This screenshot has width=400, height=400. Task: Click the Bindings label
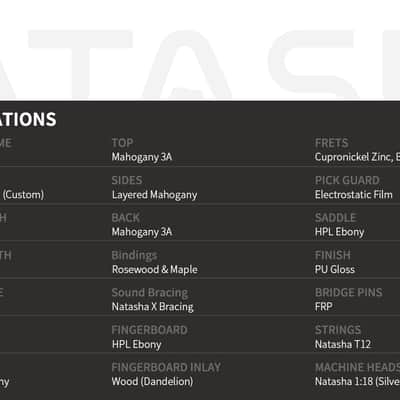[134, 255]
